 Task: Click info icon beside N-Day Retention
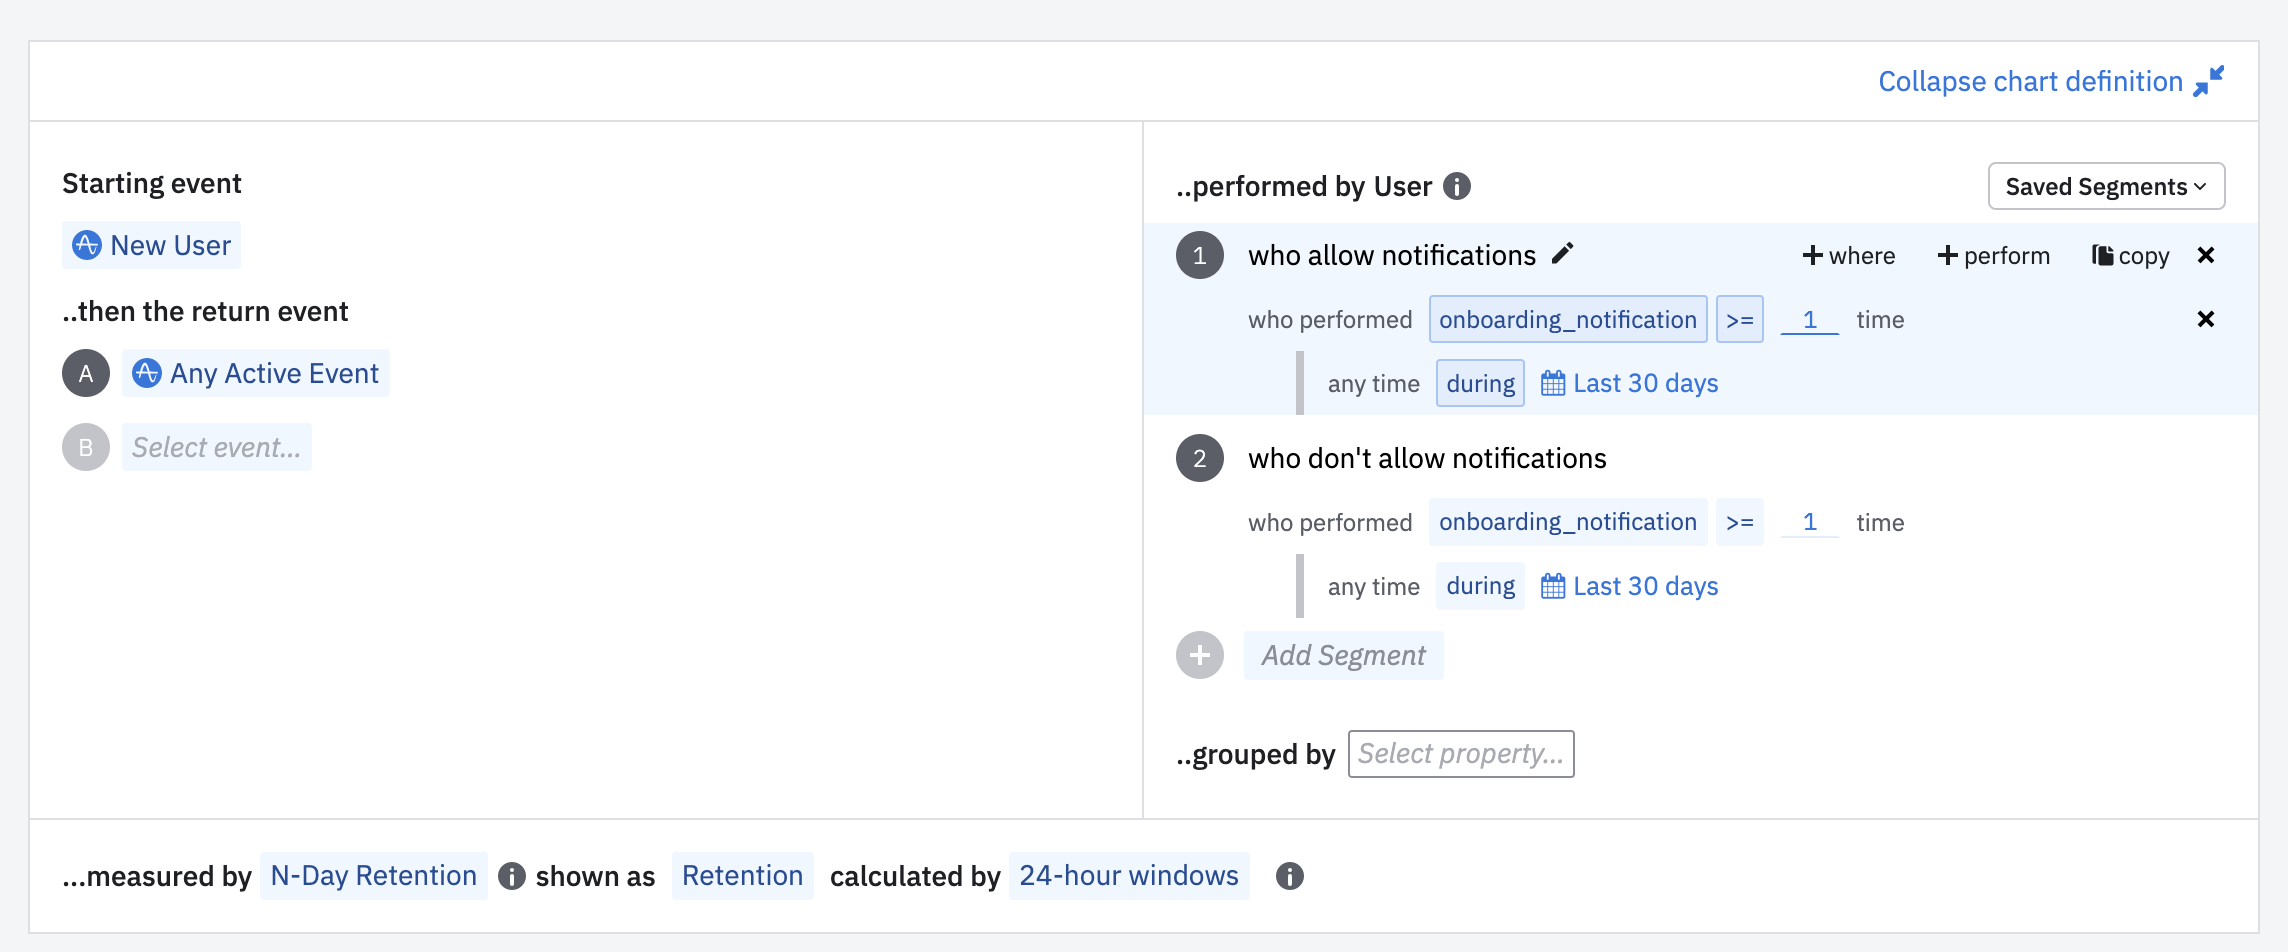click(511, 876)
